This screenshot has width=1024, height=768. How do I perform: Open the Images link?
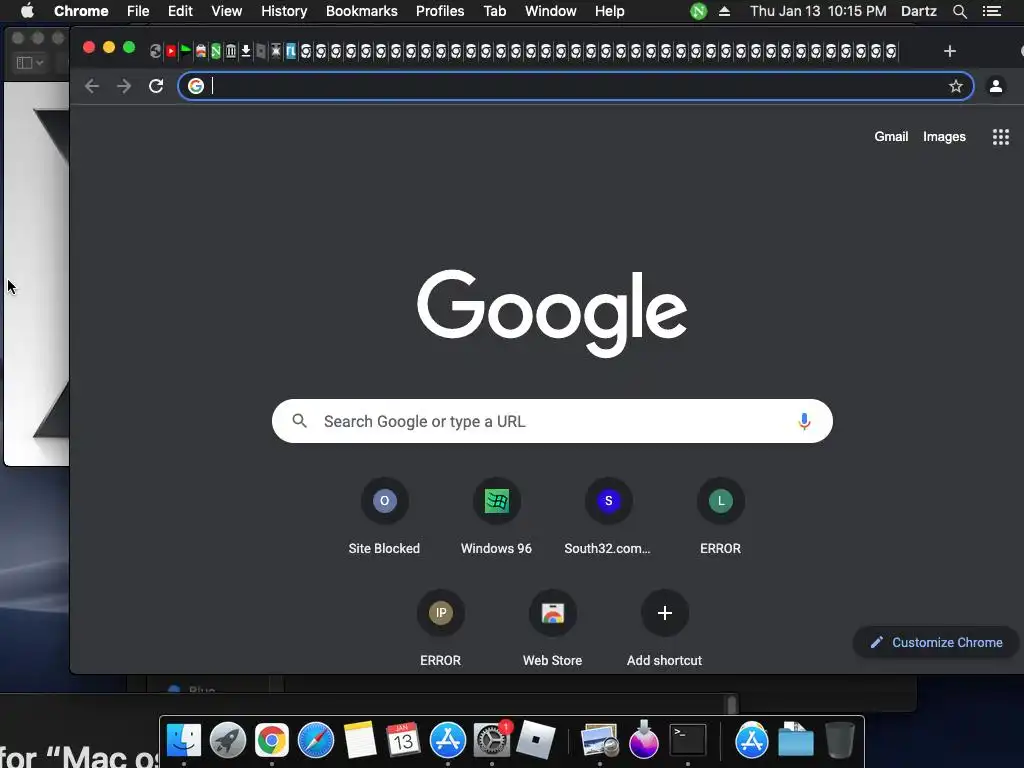(944, 136)
